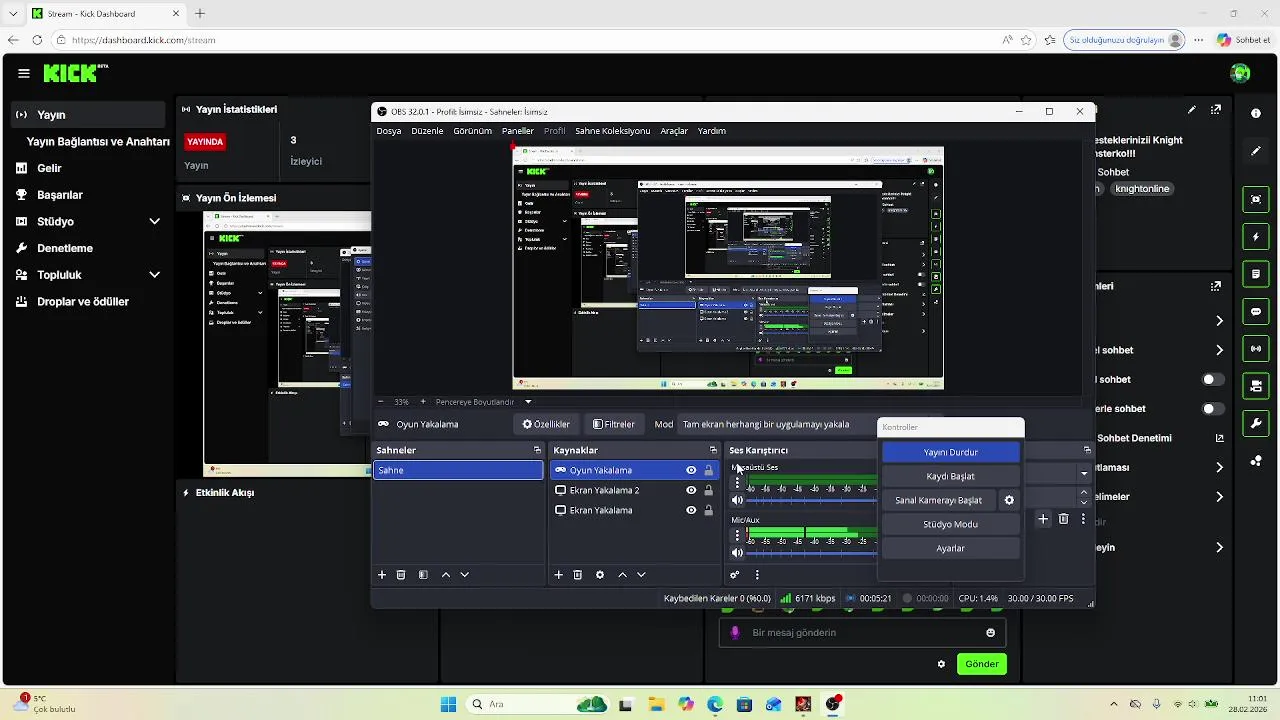
Task: Open source properties gear in Kaynaklar toolbar
Action: tap(600, 575)
